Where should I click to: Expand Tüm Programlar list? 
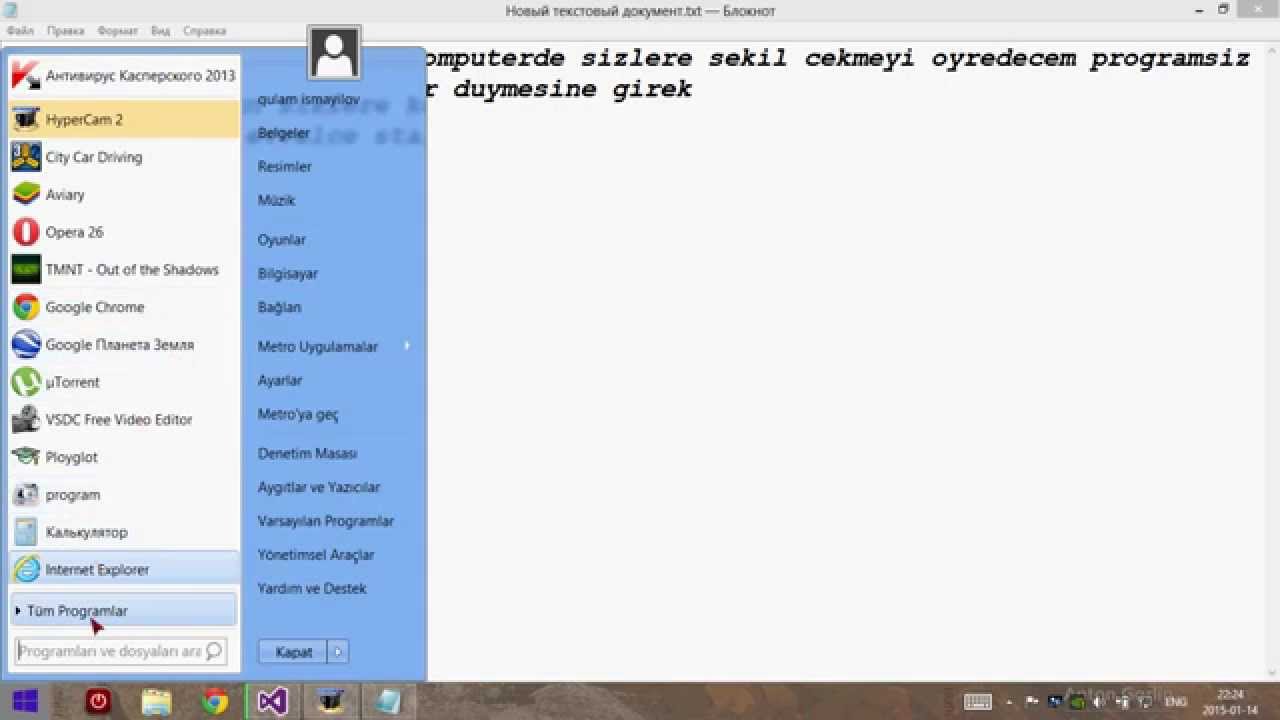click(124, 610)
